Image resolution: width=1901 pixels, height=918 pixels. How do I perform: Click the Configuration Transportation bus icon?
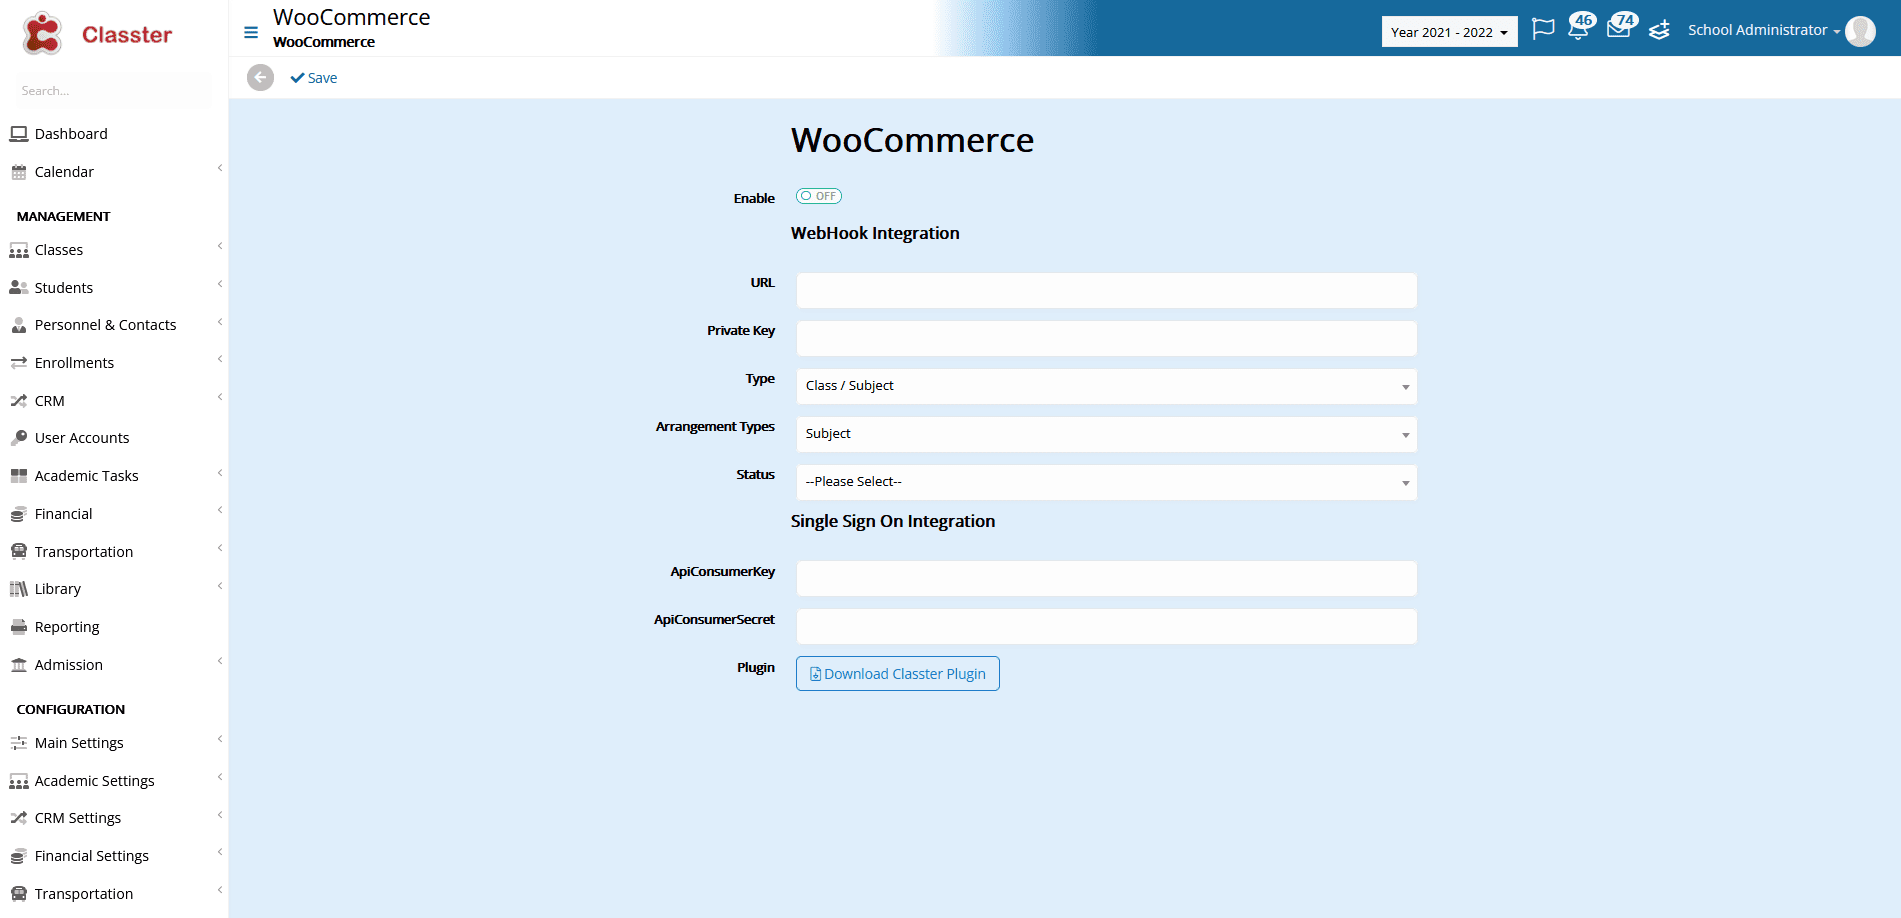pos(19,894)
